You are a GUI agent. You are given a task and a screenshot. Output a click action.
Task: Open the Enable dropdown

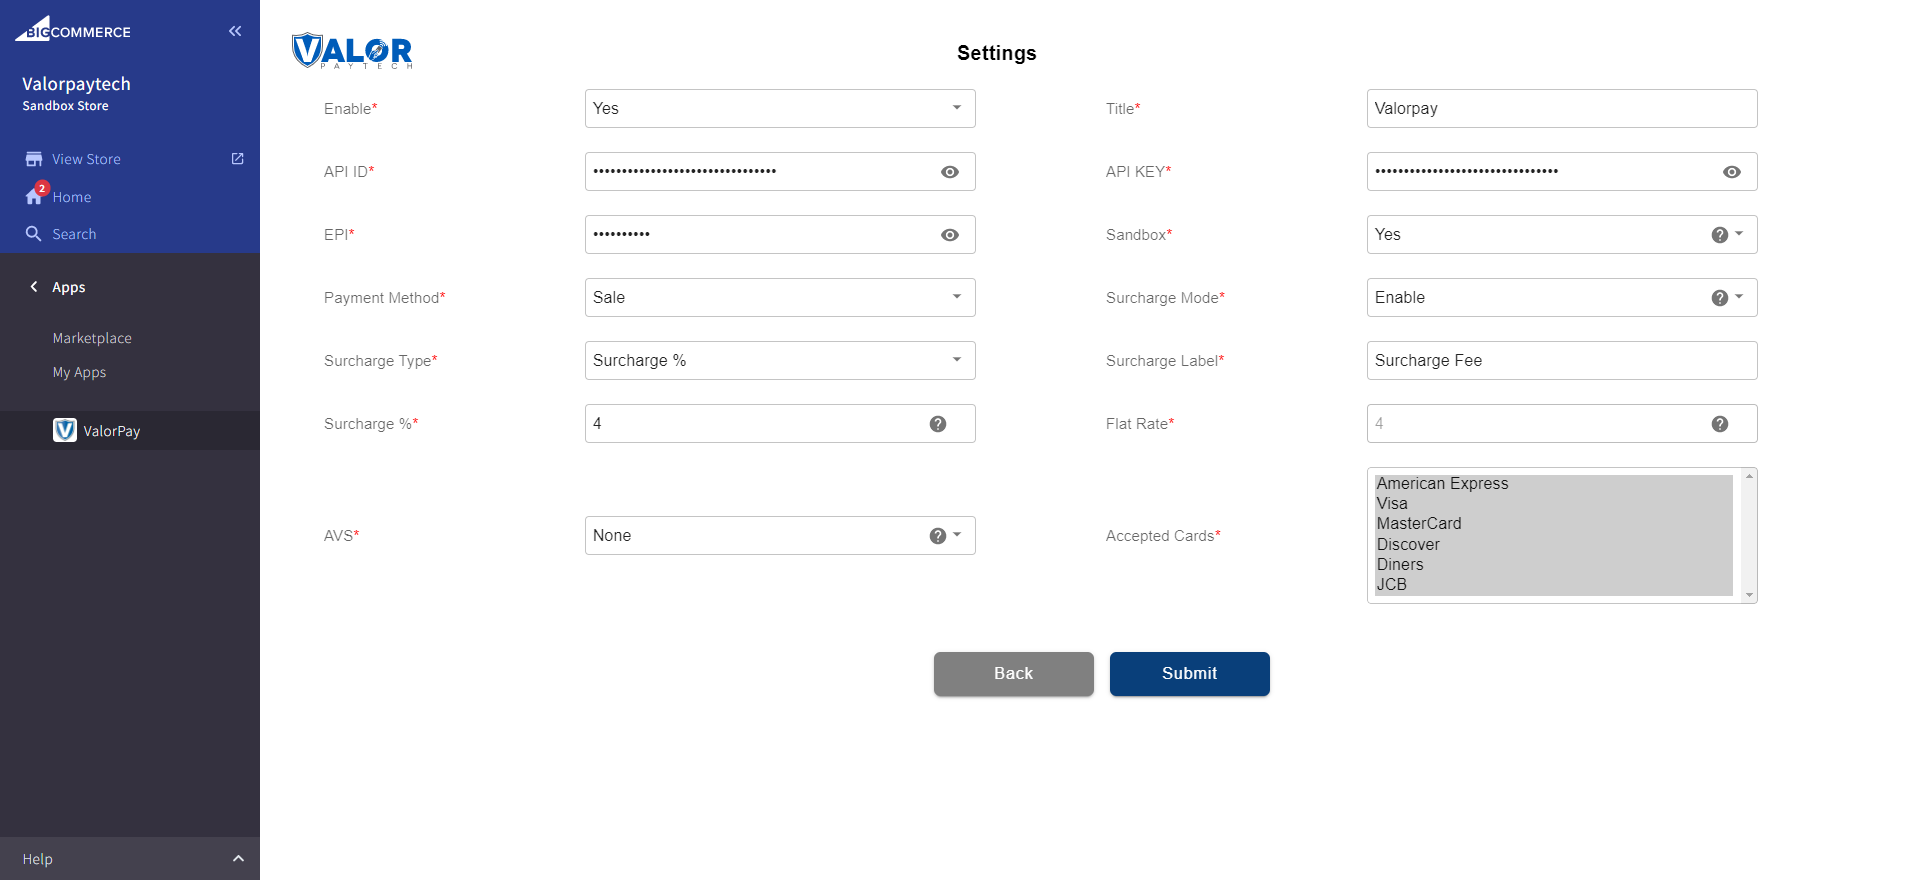click(x=780, y=109)
